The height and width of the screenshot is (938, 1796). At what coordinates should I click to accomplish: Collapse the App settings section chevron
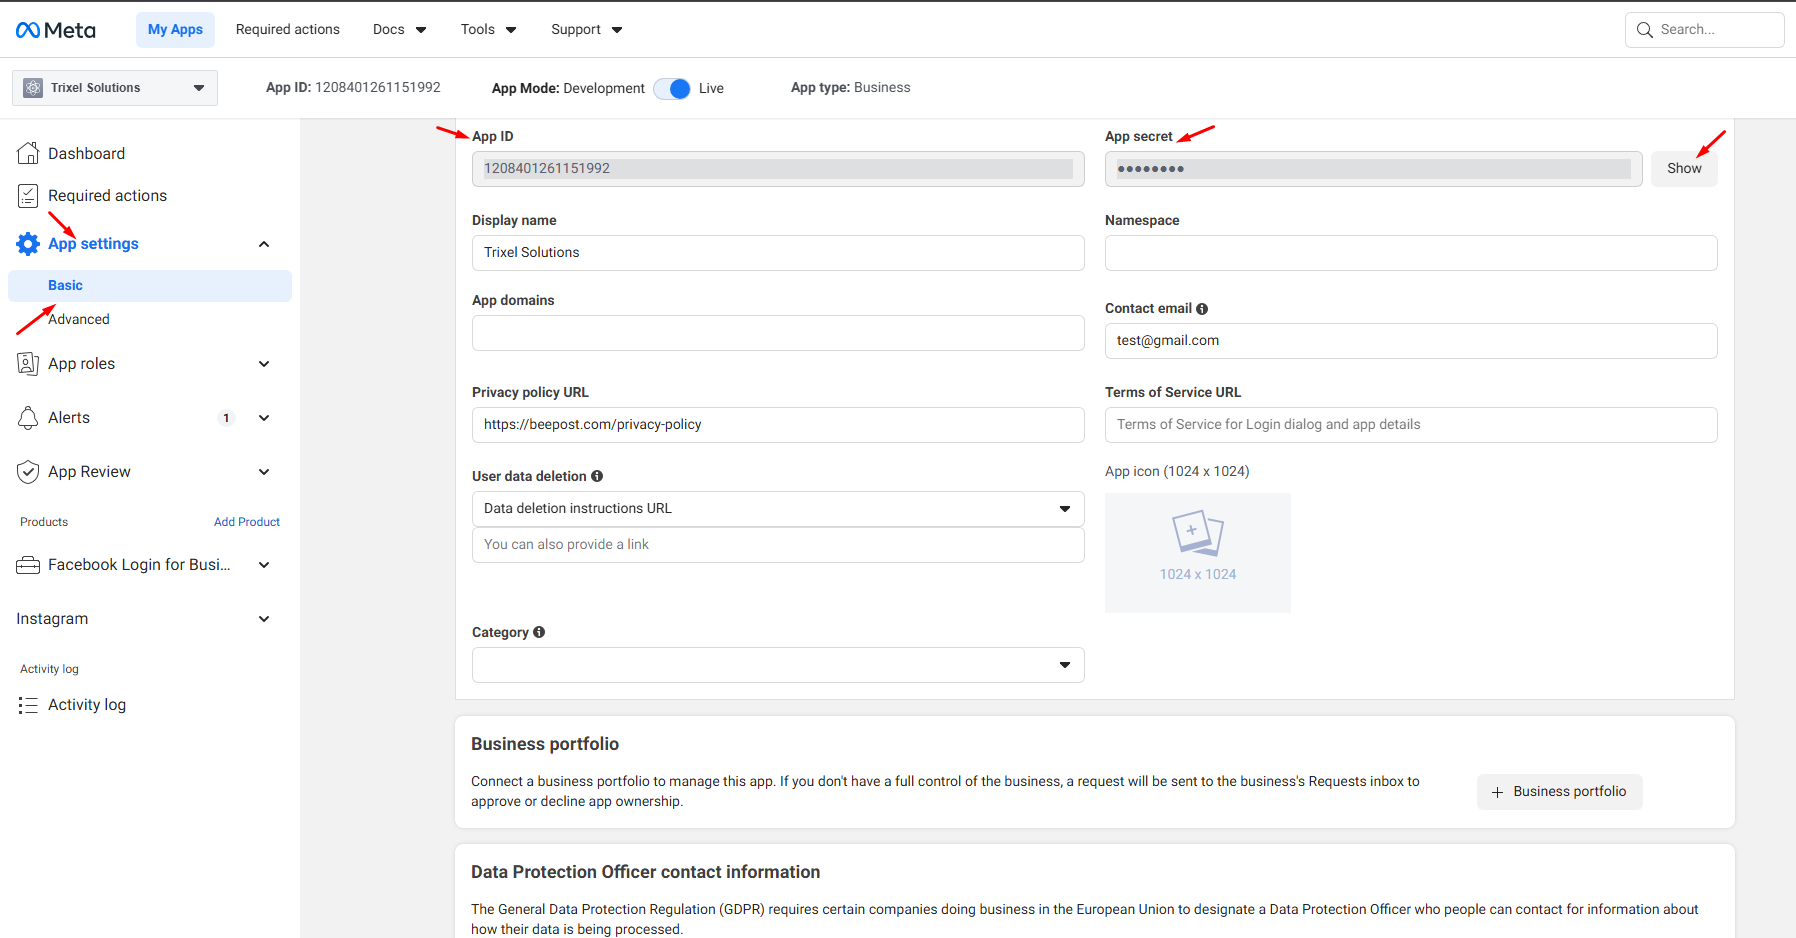(264, 244)
